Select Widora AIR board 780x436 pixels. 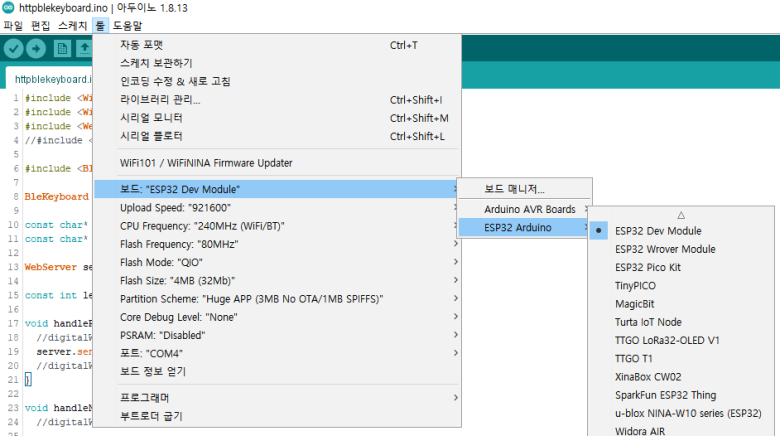click(682, 431)
